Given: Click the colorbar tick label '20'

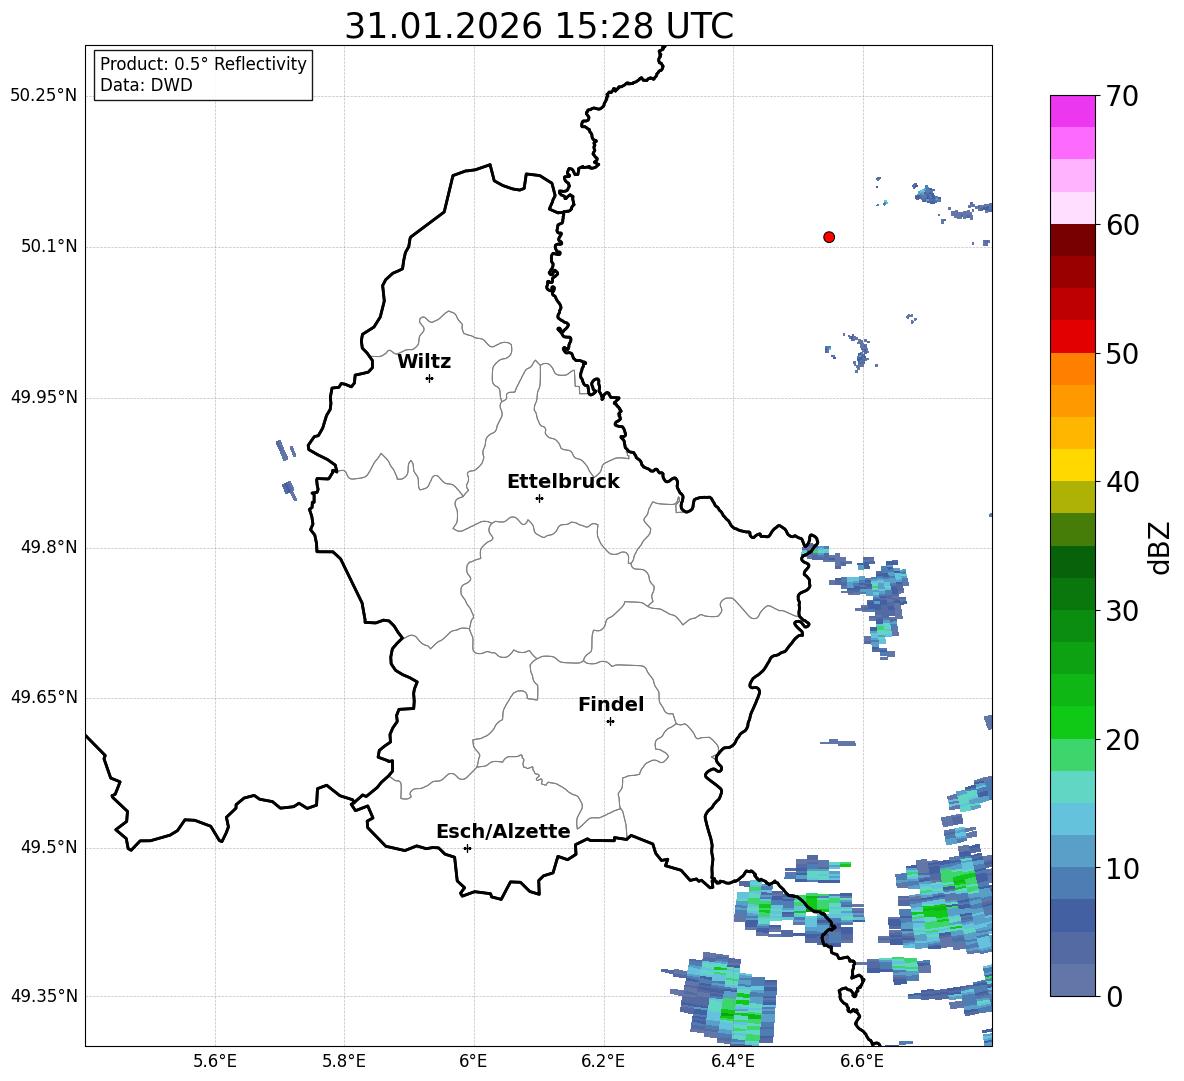Looking at the screenshot, I should [x=1121, y=740].
